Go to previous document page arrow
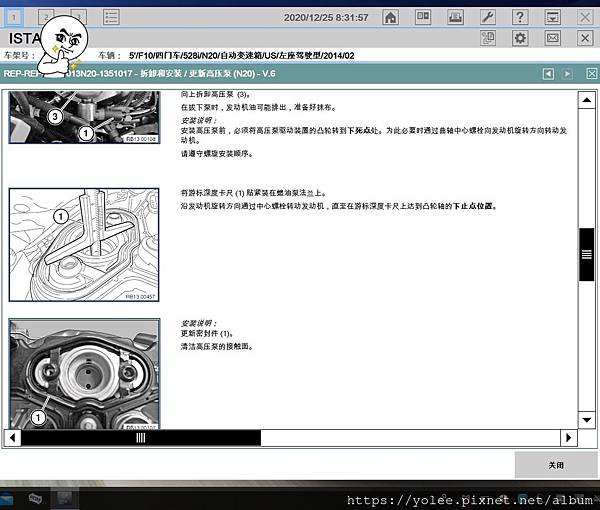The image size is (600, 510). (548, 74)
